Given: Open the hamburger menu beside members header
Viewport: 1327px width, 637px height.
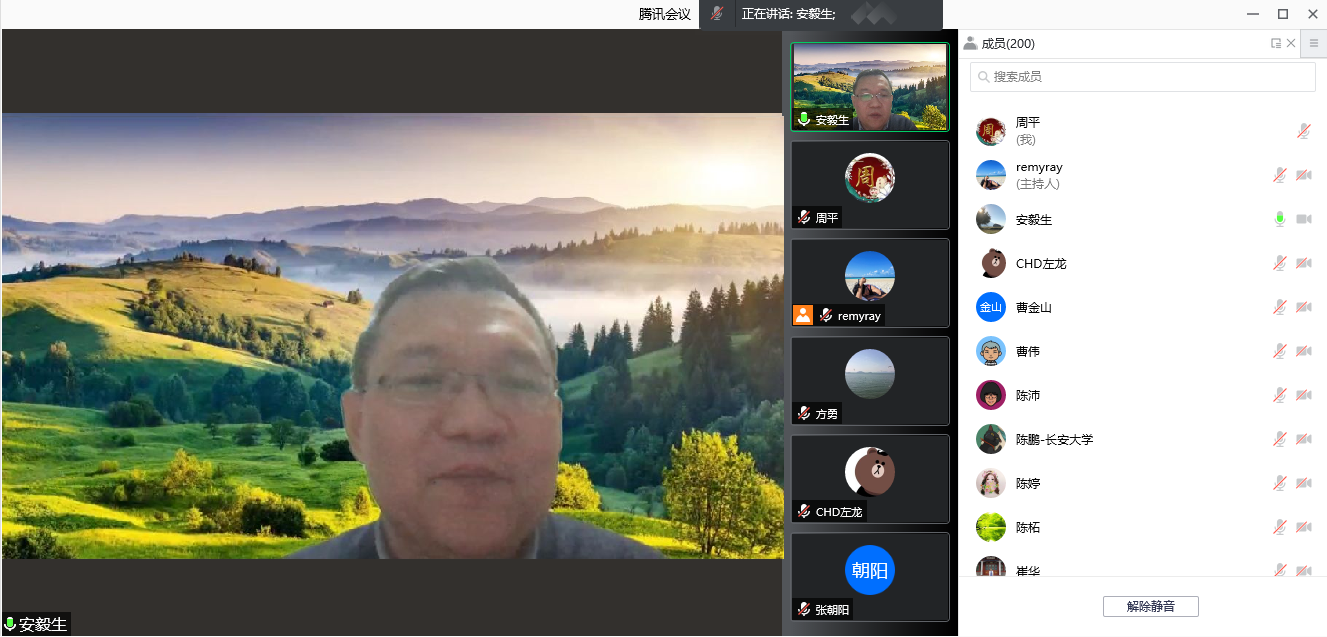Looking at the screenshot, I should pyautogui.click(x=1314, y=43).
